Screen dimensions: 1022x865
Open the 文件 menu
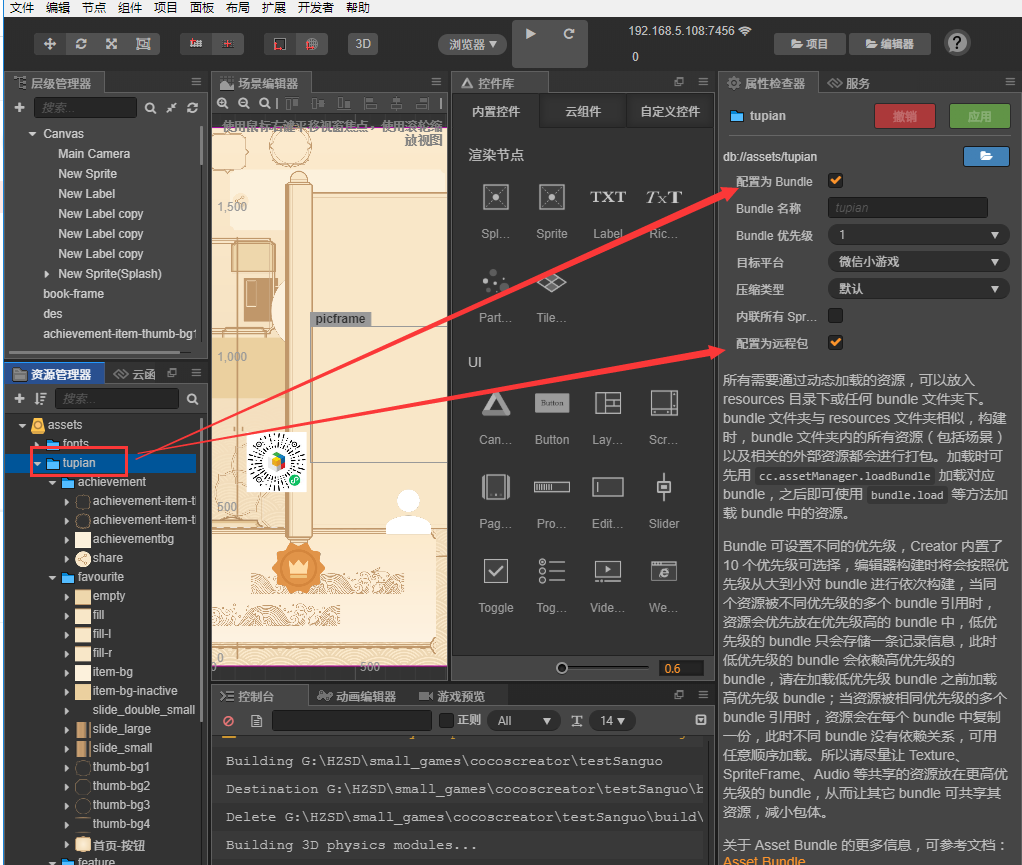point(22,8)
